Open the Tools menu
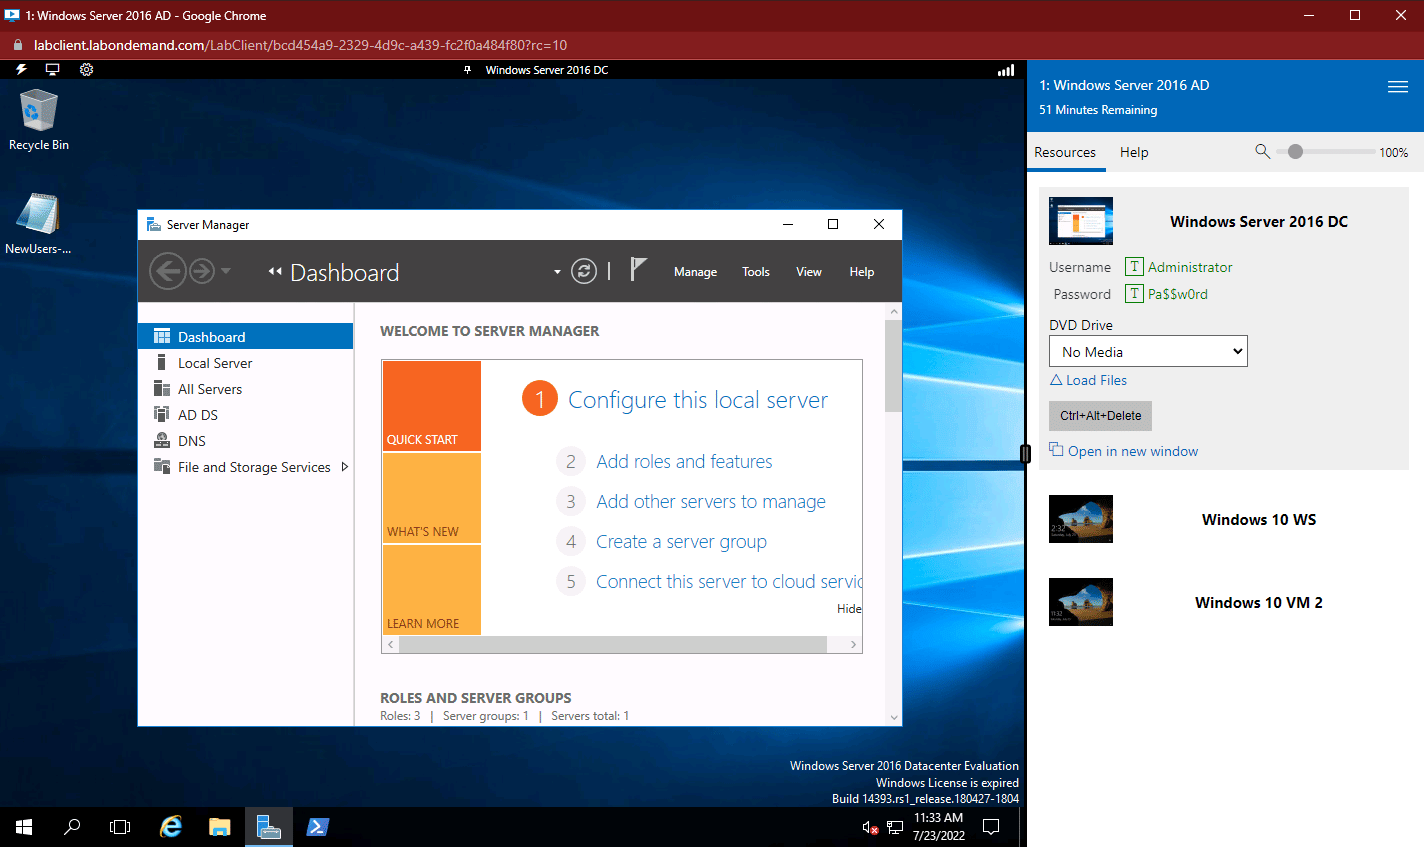1424x847 pixels. coord(755,272)
